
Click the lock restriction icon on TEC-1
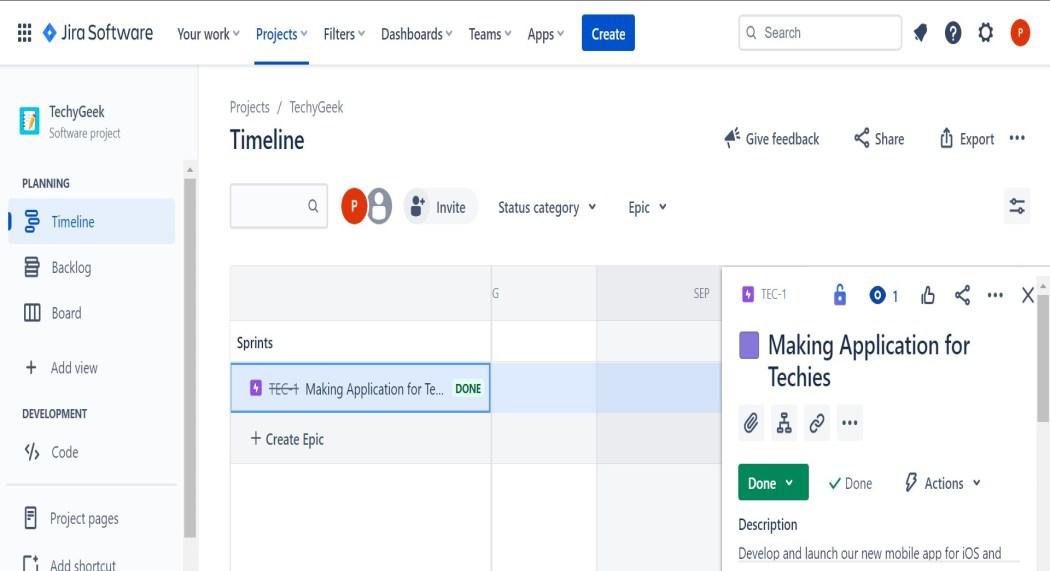(x=840, y=295)
